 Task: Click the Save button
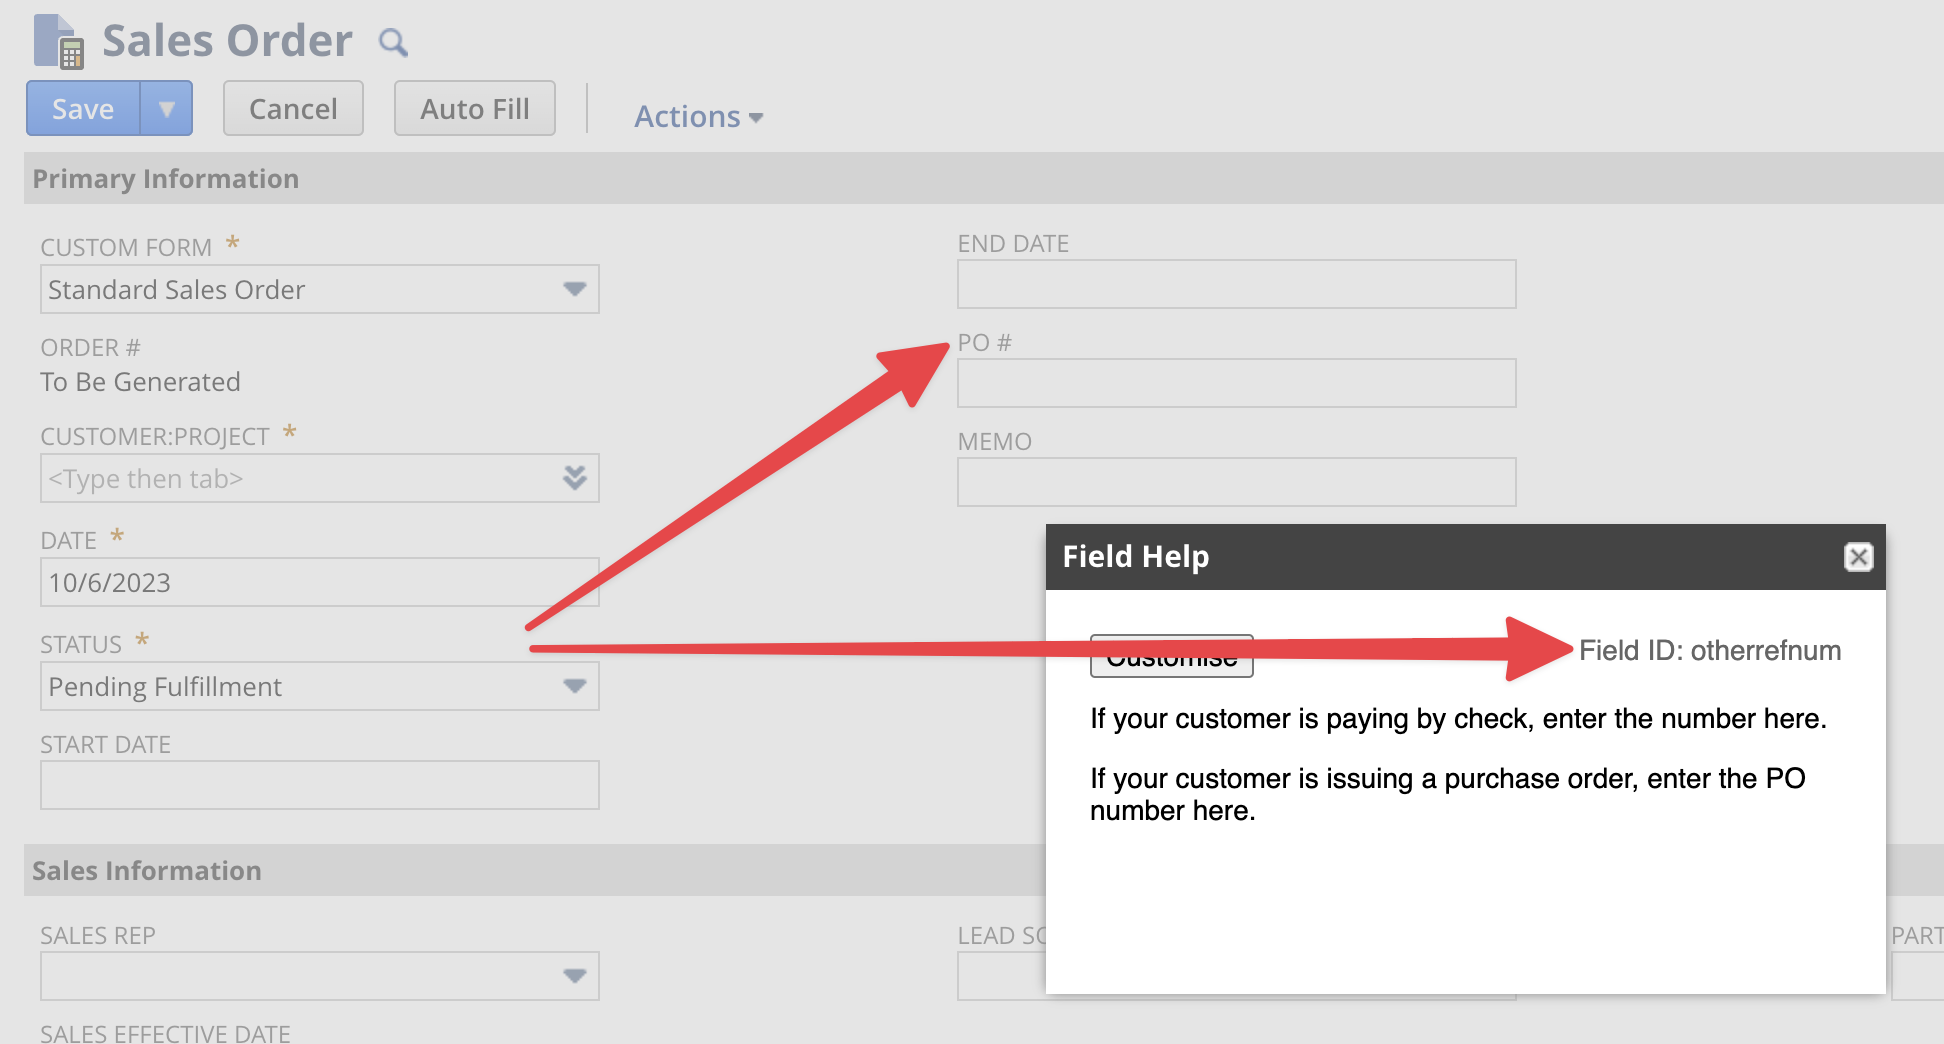click(x=83, y=108)
